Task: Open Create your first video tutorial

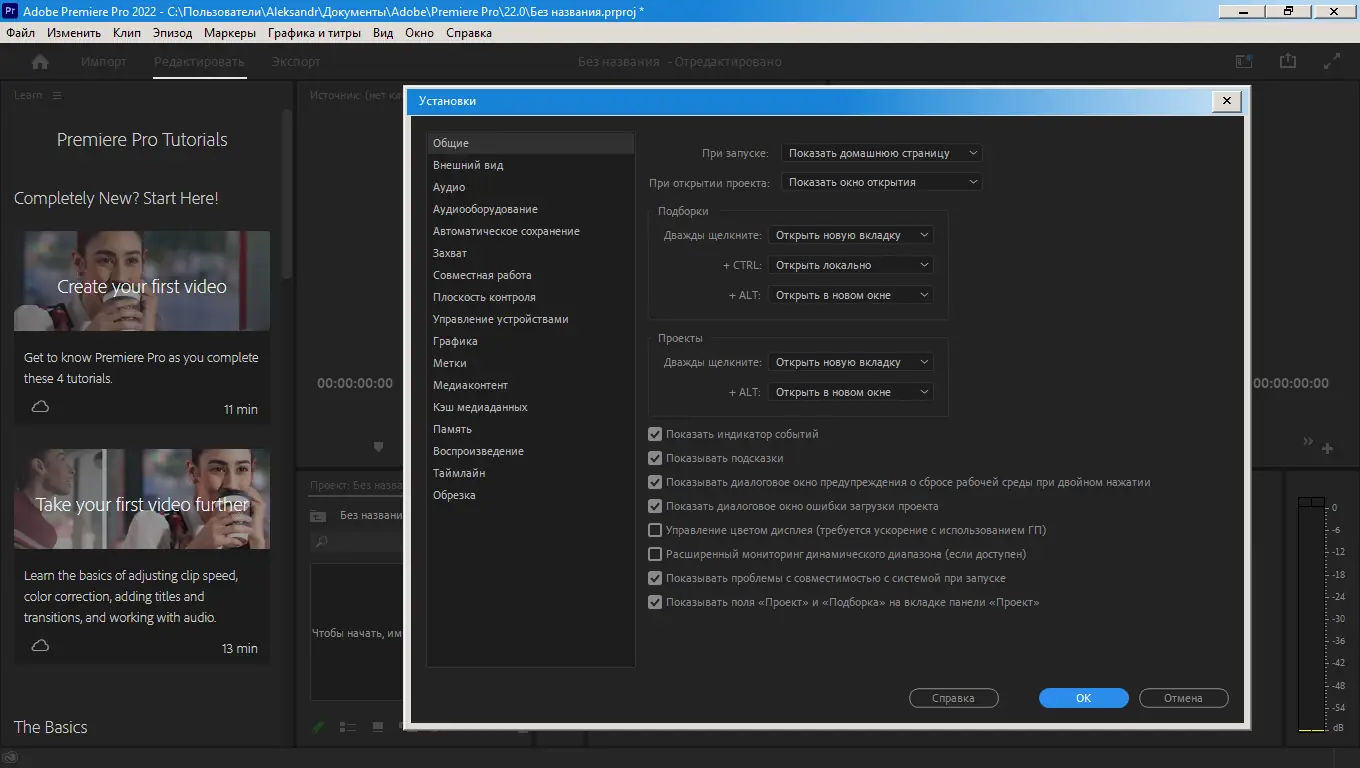Action: pos(142,281)
